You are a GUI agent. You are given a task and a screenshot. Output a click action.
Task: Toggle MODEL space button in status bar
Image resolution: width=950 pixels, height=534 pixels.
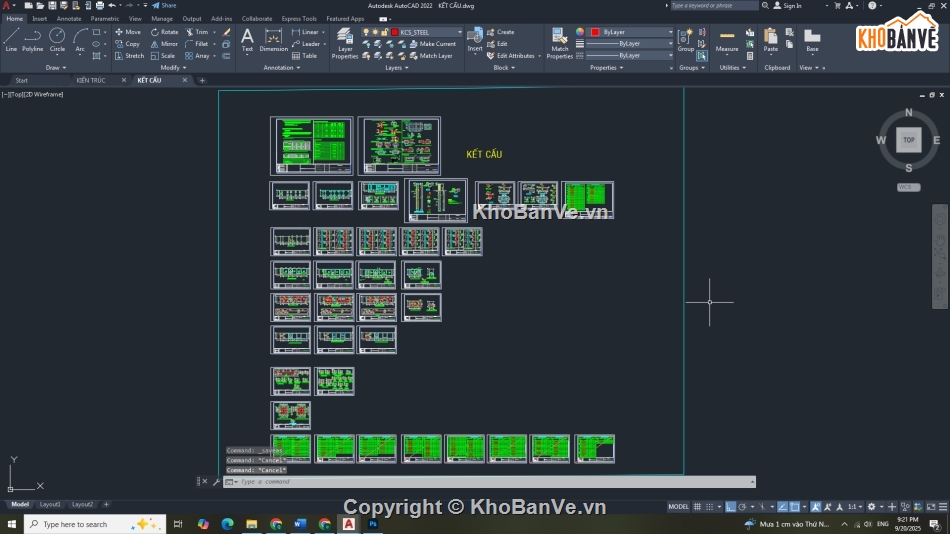pos(678,507)
